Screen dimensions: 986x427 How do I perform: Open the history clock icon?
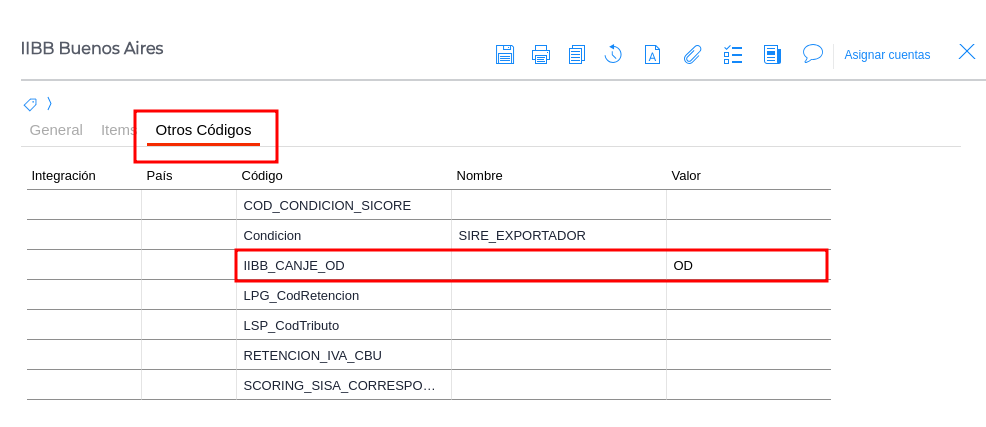(x=613, y=54)
